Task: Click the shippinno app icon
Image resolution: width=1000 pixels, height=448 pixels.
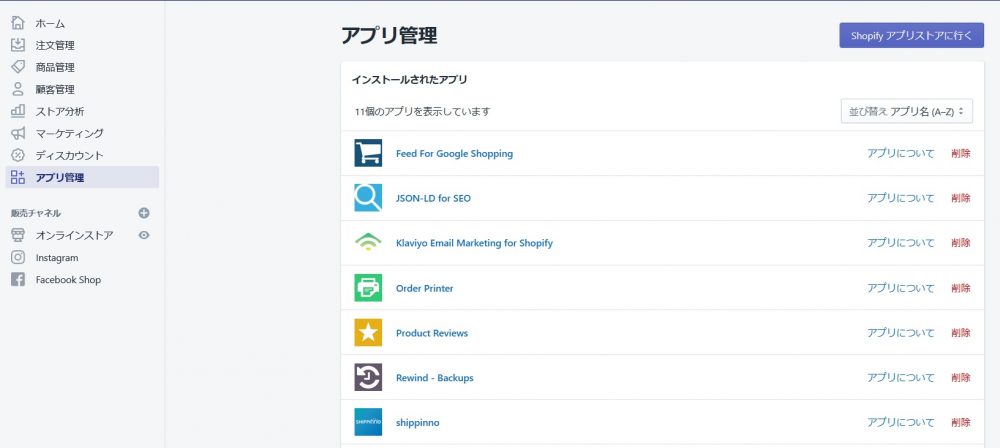Action: pos(368,422)
